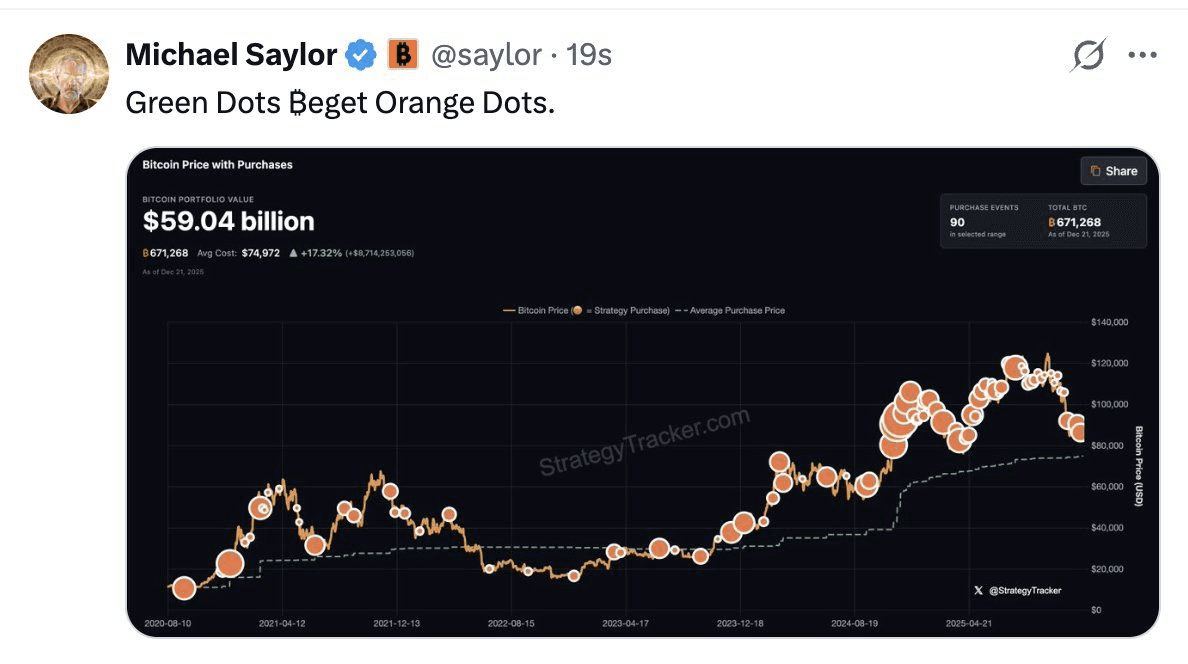Click the +17.32% gain triangle indicator
This screenshot has height=664, width=1188.
click(292, 253)
